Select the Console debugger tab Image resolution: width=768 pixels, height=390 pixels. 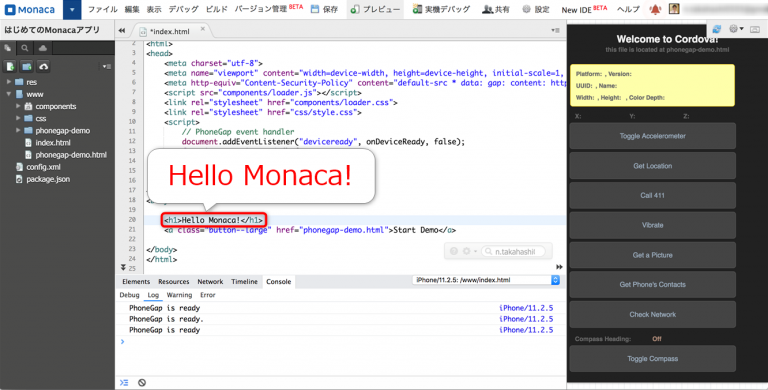278,282
